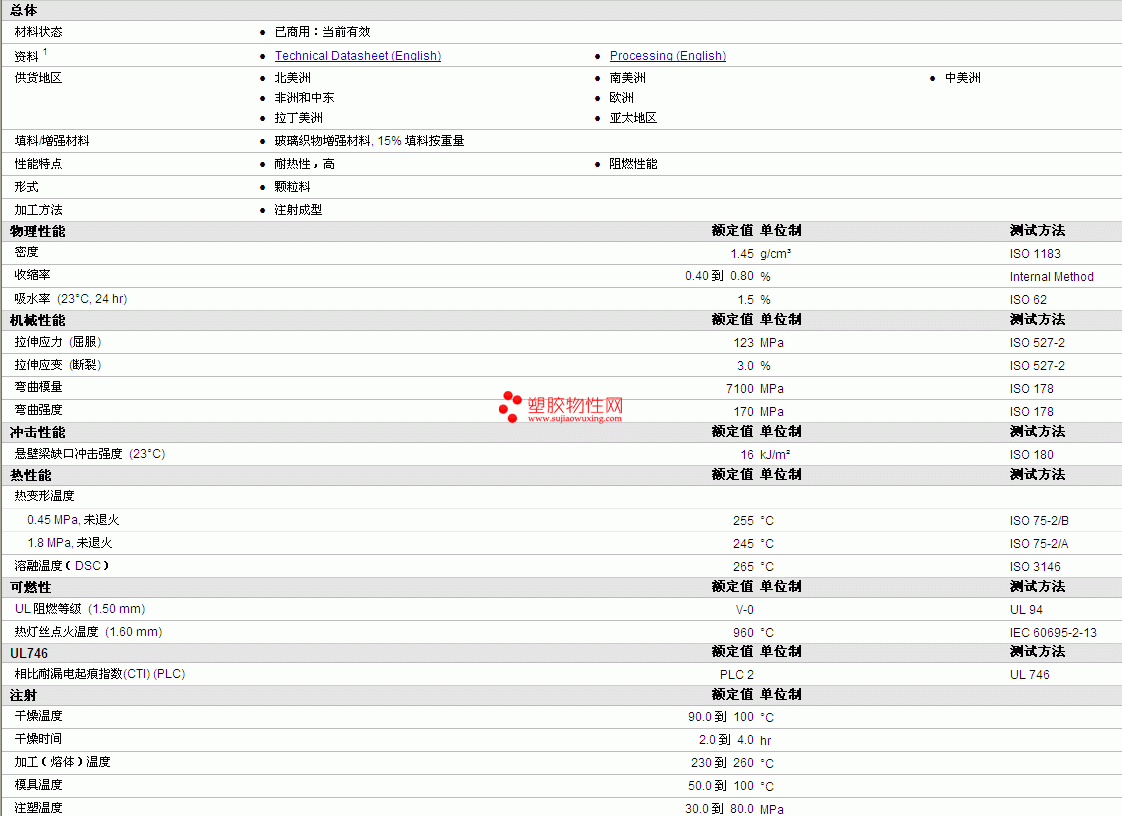
Task: Click the text 已商用：当前有效
Action: tap(323, 32)
